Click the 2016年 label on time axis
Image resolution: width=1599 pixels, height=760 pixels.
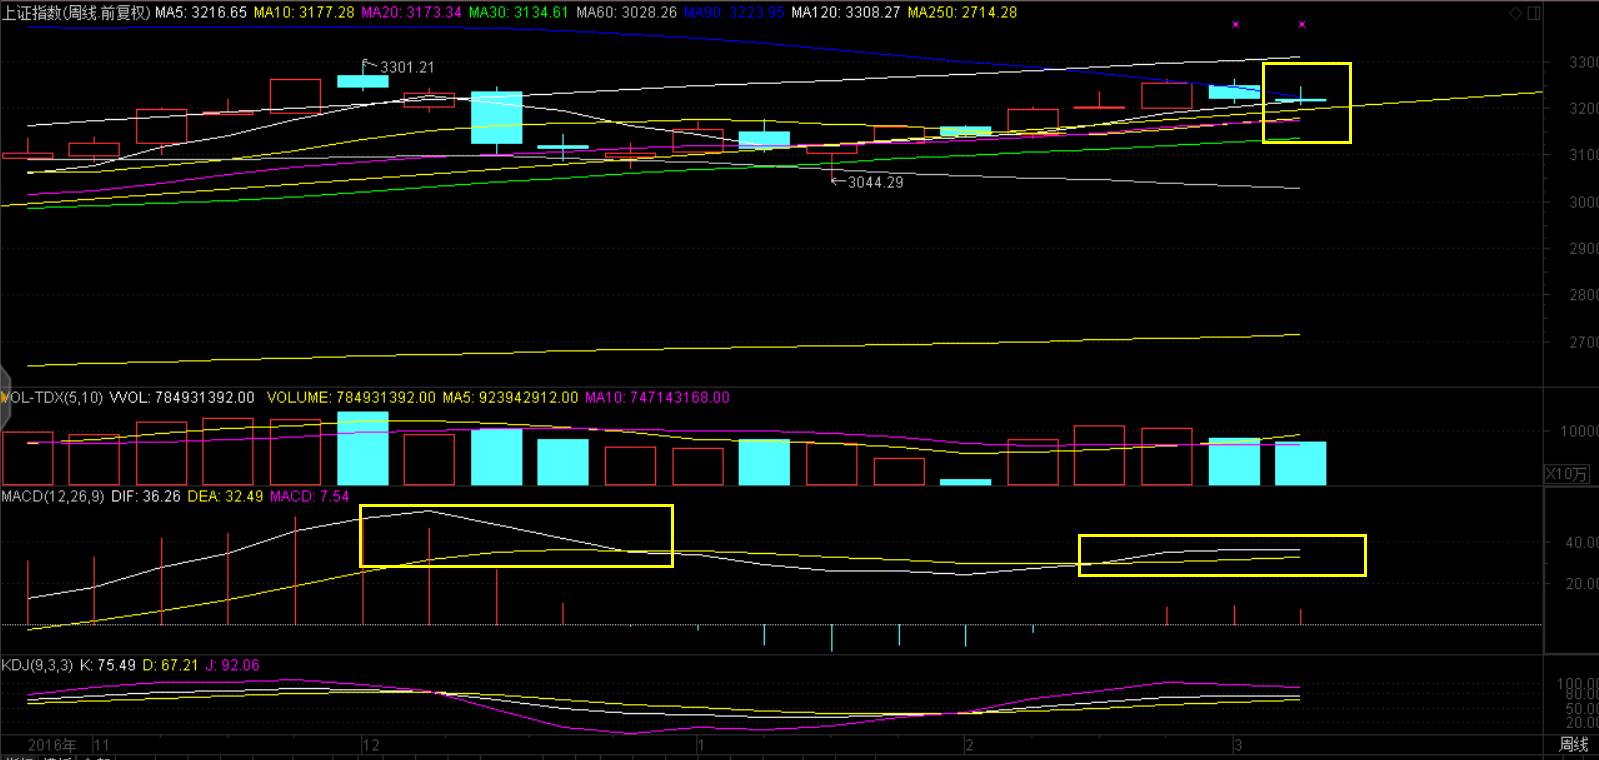coord(52,745)
